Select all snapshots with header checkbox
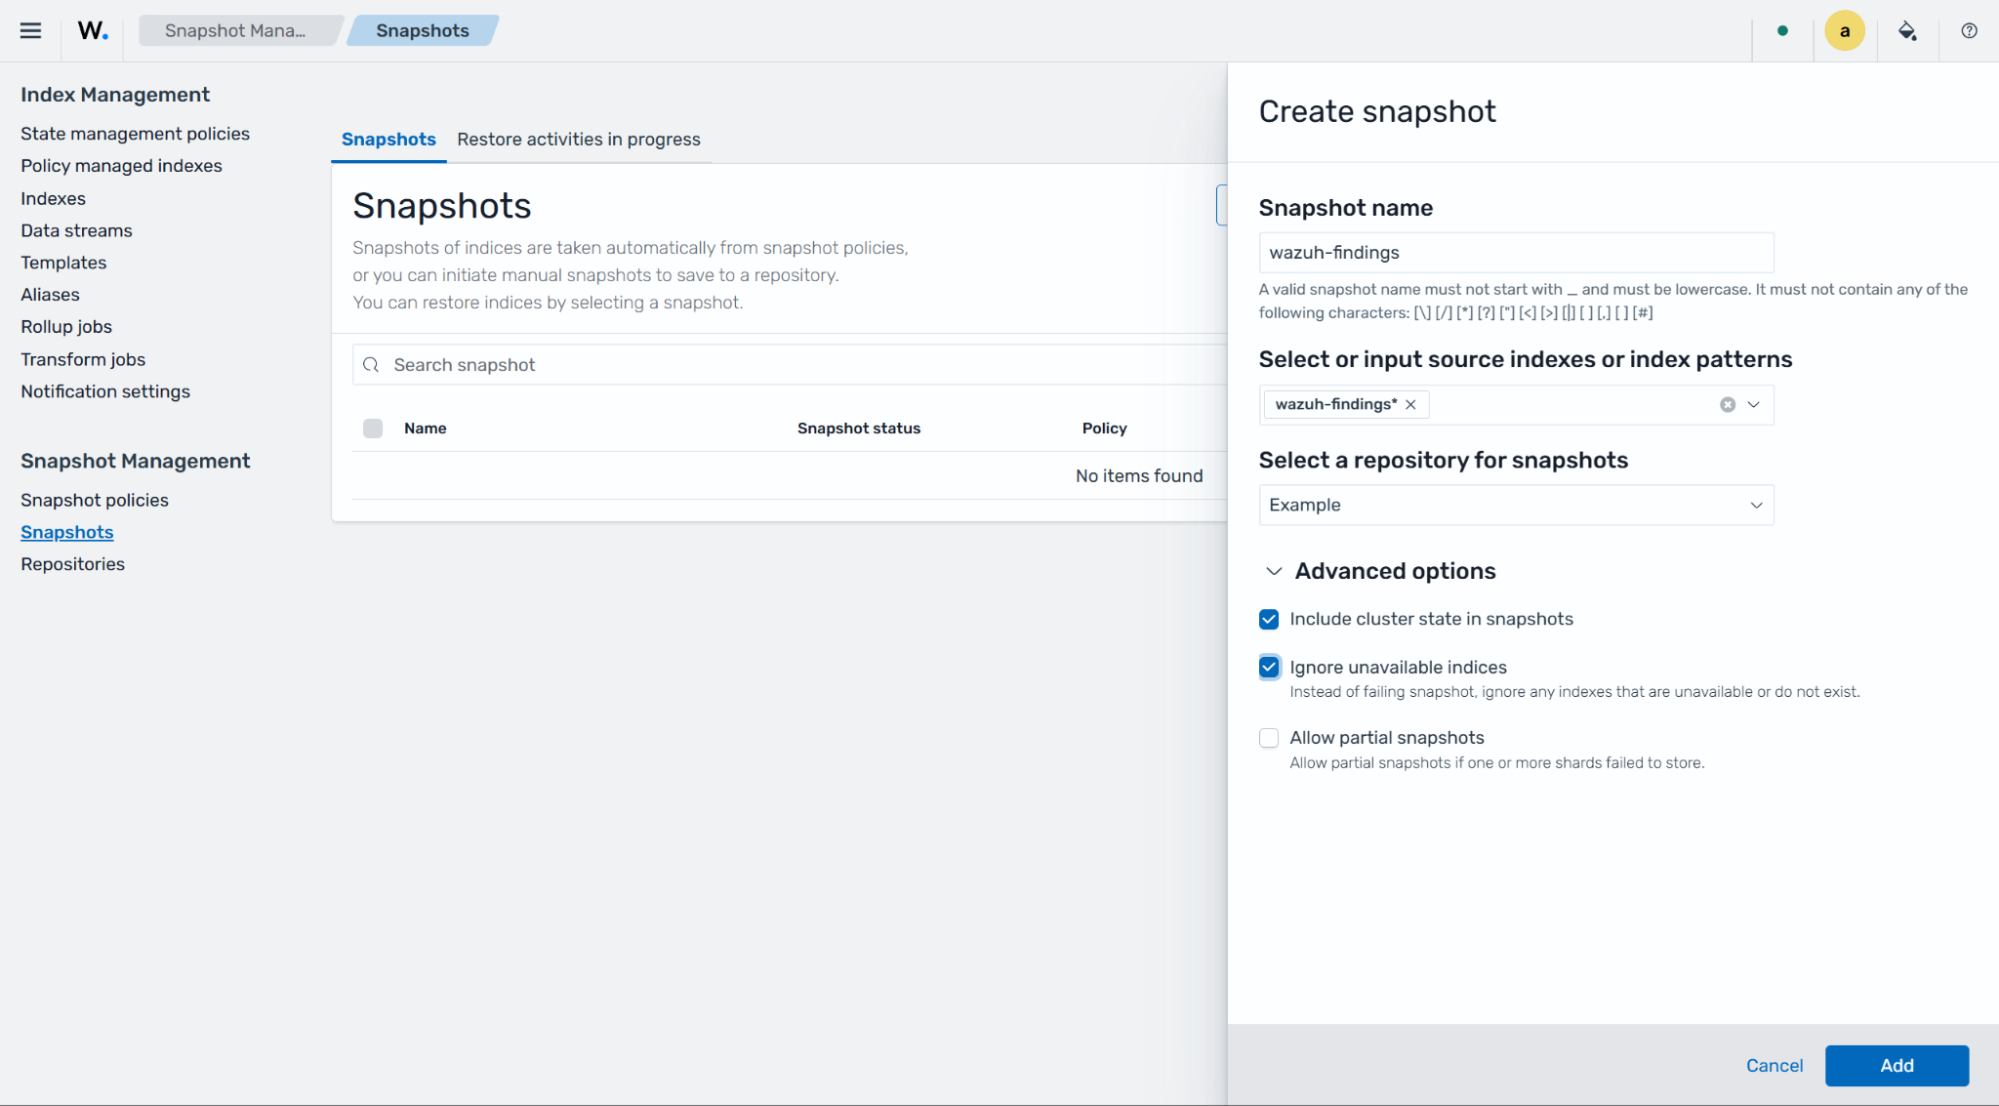1999x1106 pixels. [373, 428]
